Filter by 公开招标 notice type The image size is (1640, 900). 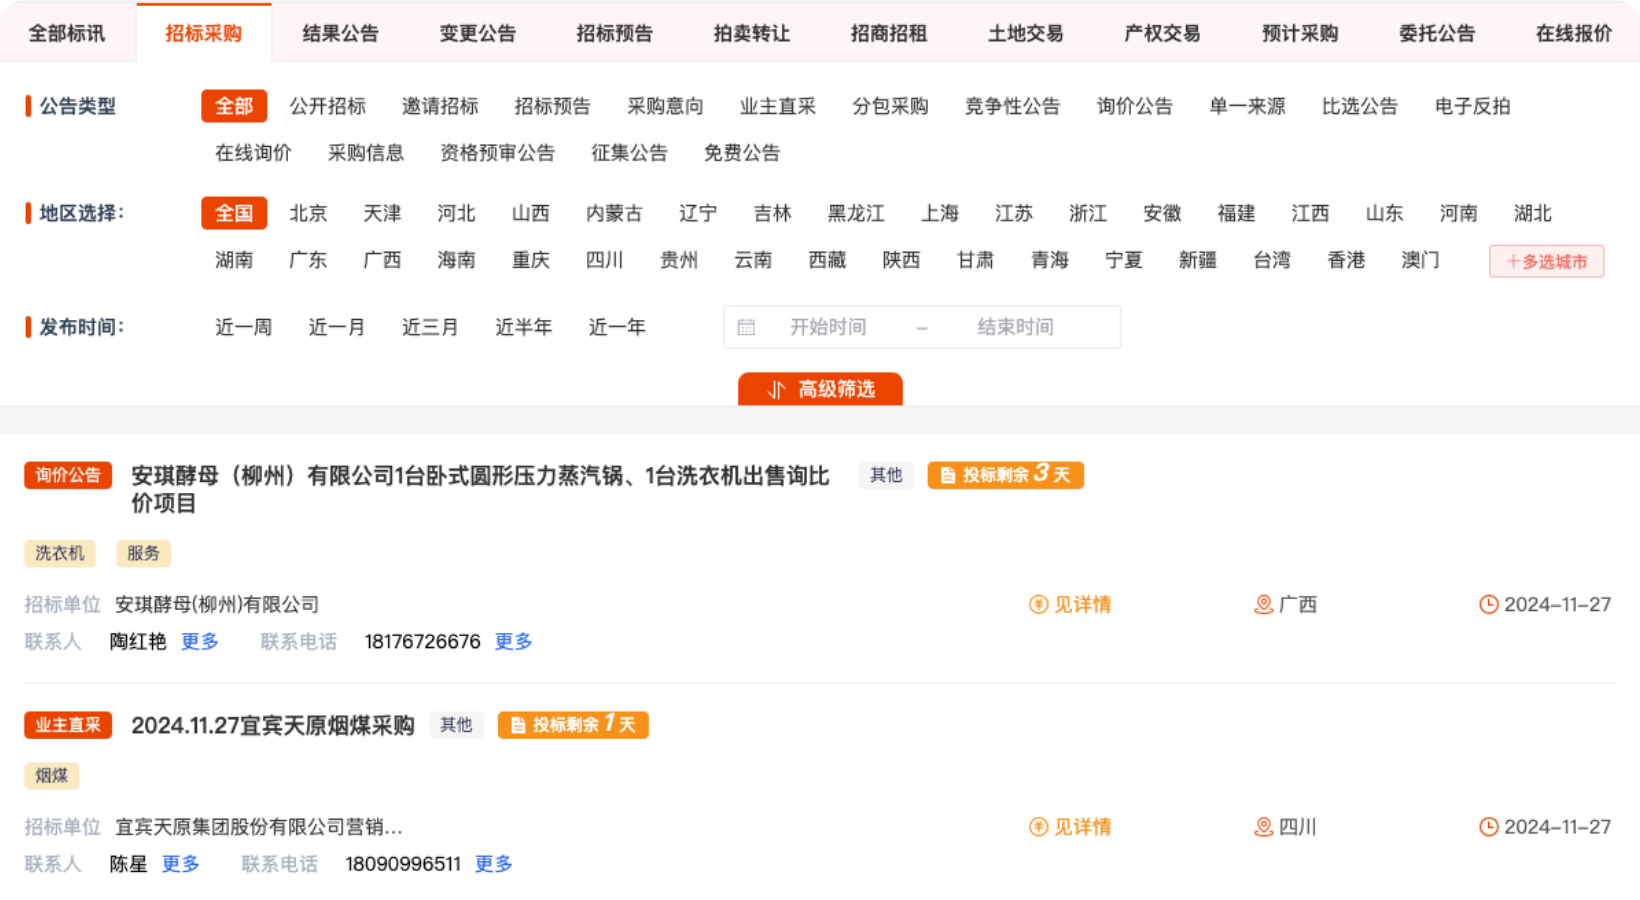point(327,106)
